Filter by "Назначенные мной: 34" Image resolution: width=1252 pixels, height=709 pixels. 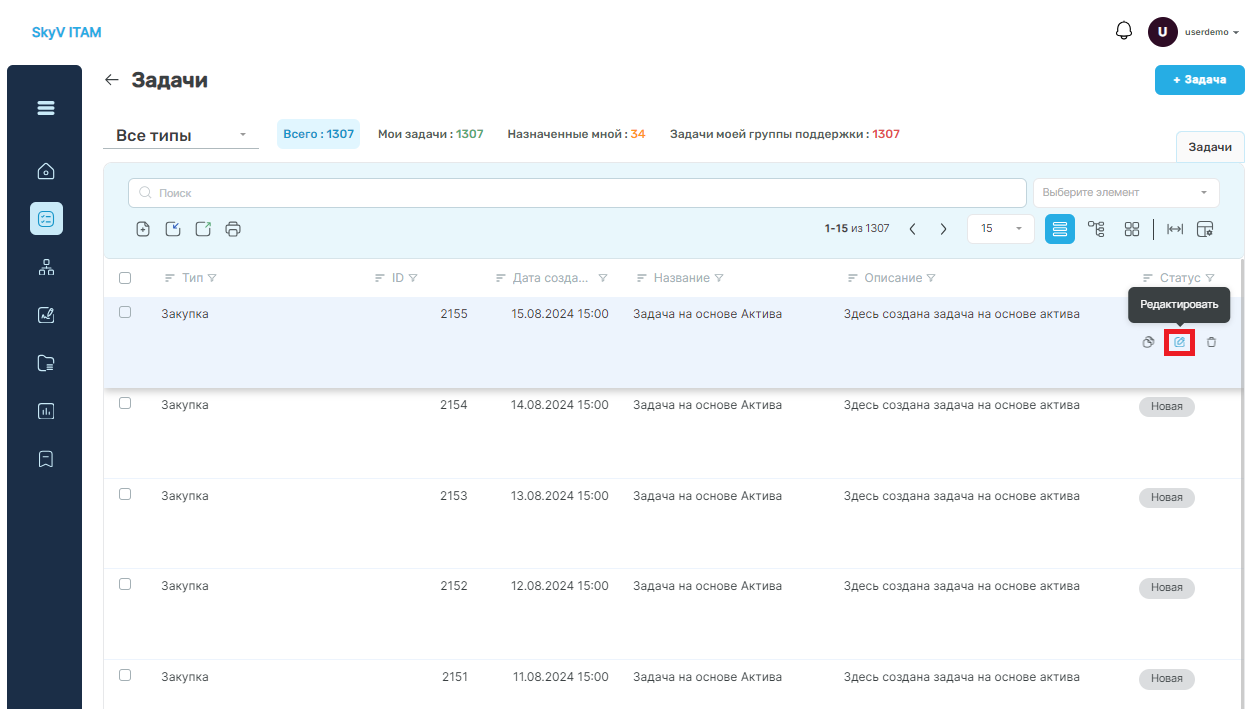coord(576,134)
